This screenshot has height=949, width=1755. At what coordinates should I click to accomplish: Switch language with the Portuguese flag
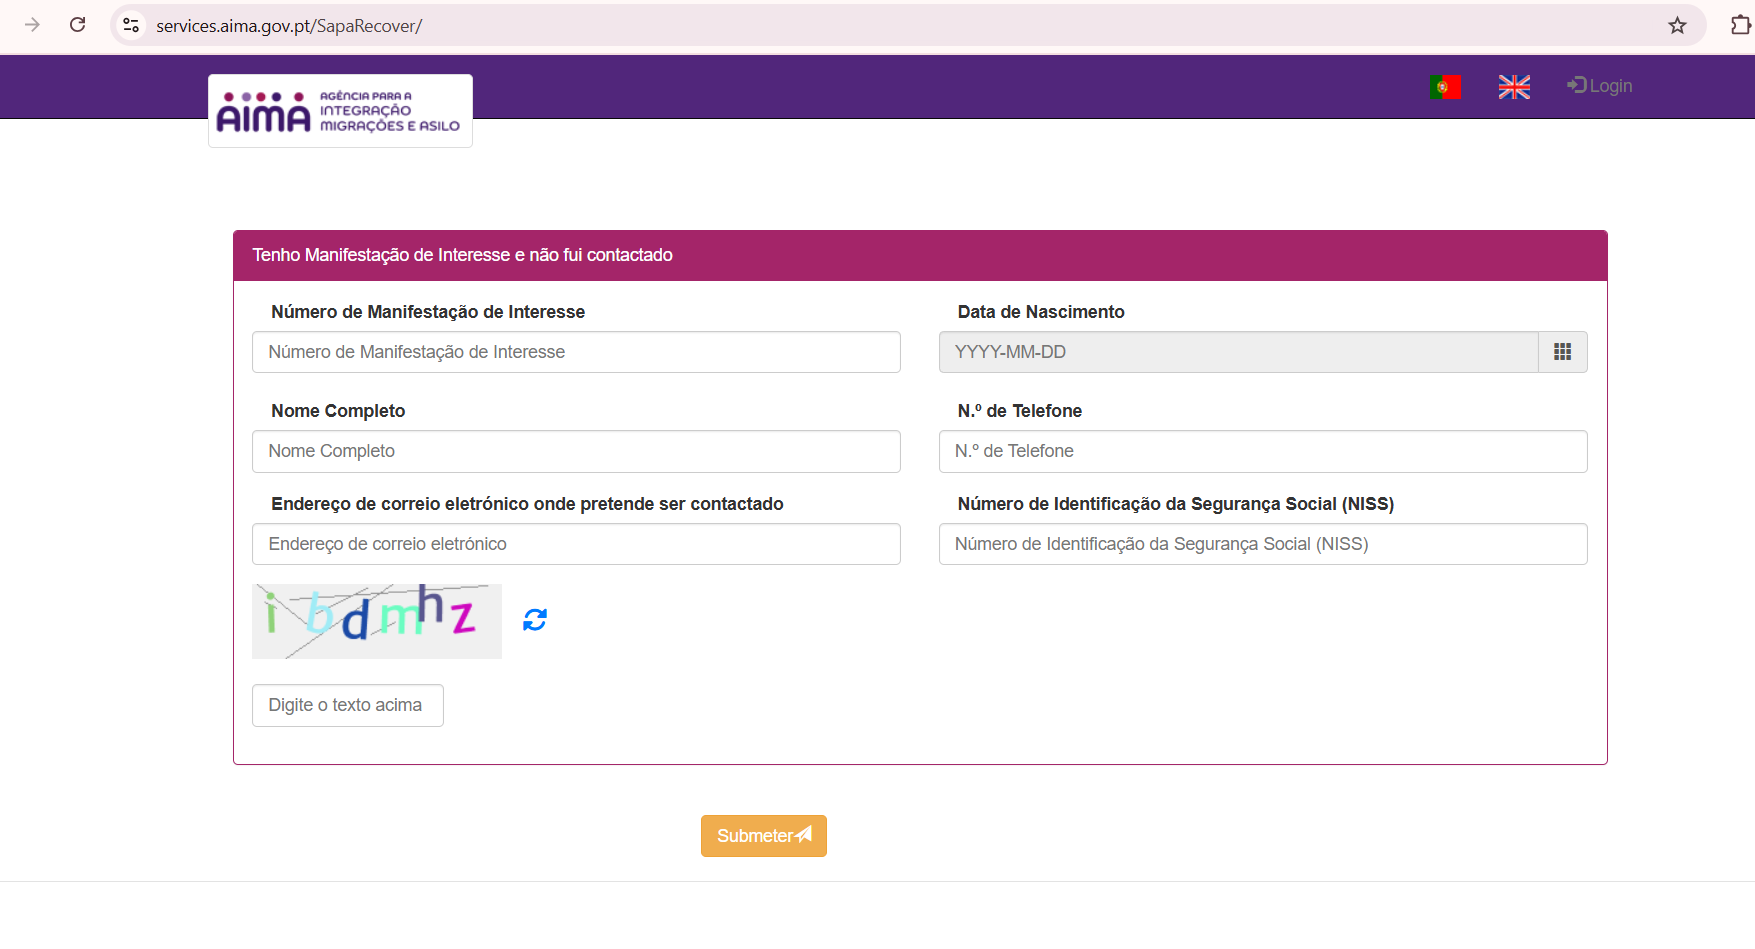[1445, 87]
